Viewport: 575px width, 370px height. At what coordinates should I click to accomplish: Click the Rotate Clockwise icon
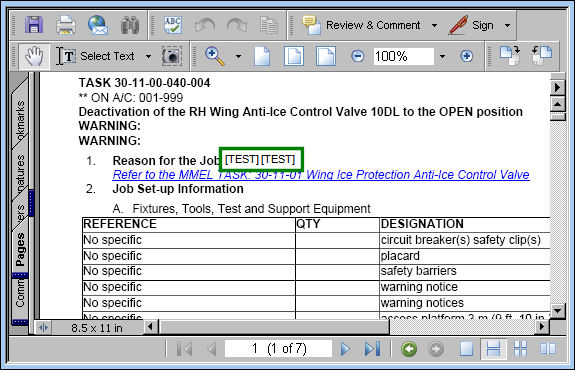pyautogui.click(x=510, y=56)
